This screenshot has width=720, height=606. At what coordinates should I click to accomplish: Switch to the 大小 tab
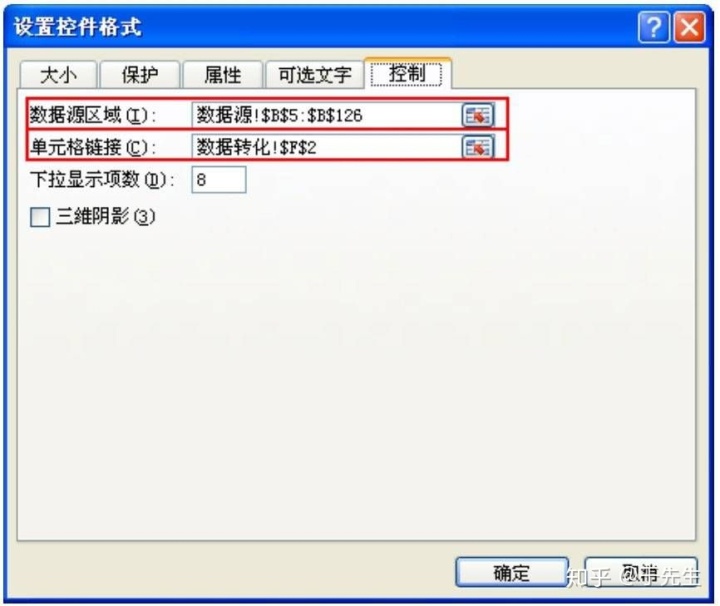pyautogui.click(x=58, y=74)
